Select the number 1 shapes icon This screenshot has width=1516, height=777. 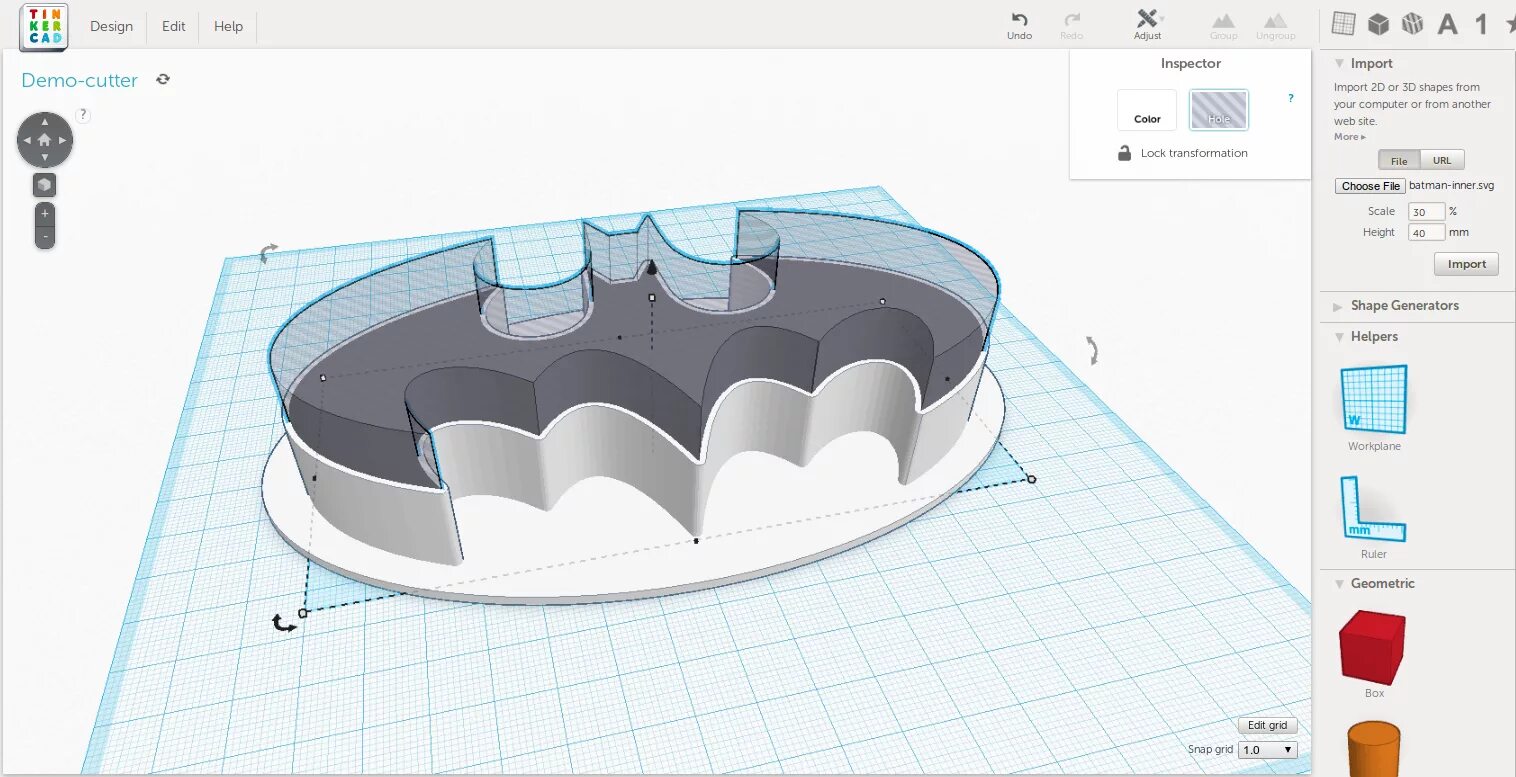(x=1481, y=24)
